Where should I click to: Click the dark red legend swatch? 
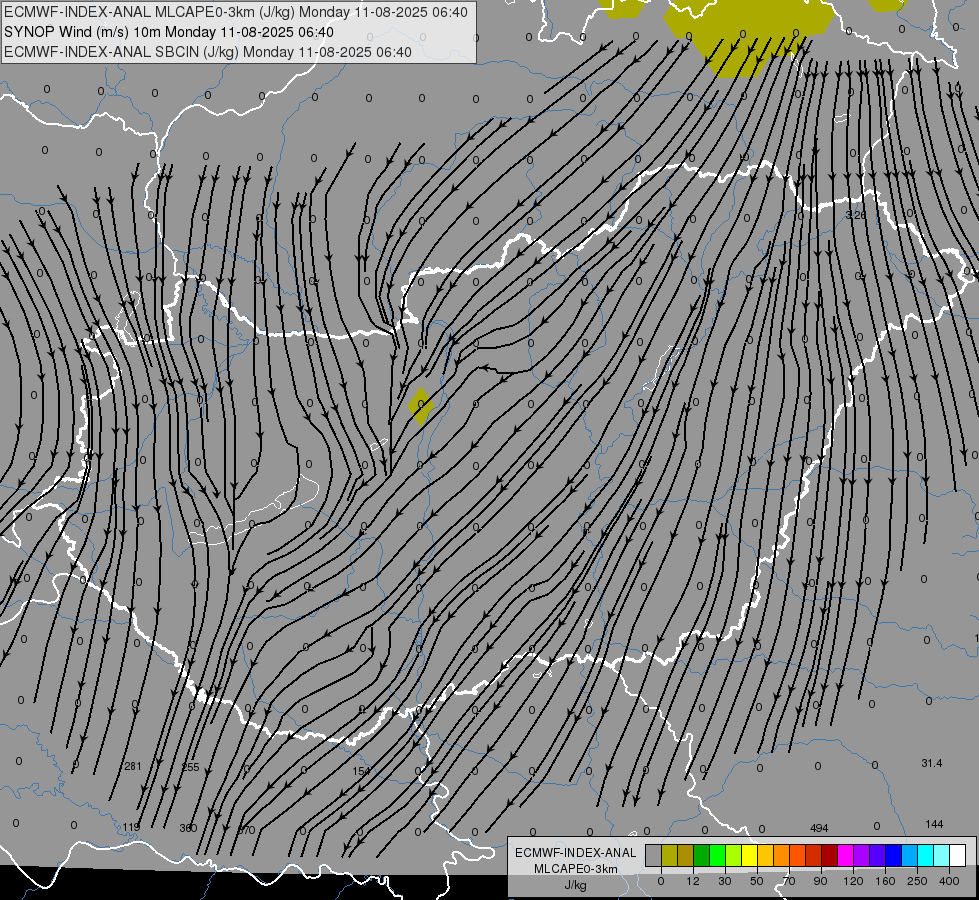coord(829,855)
